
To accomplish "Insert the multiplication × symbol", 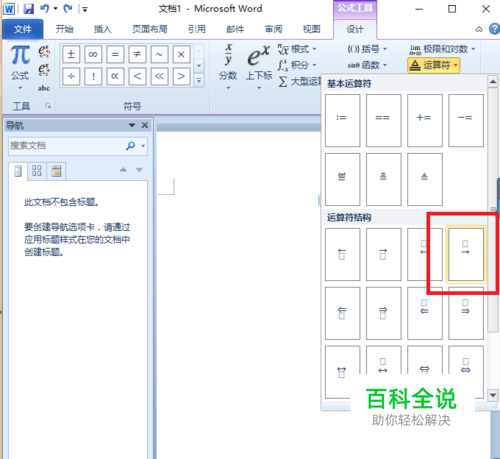I will 181,54.
